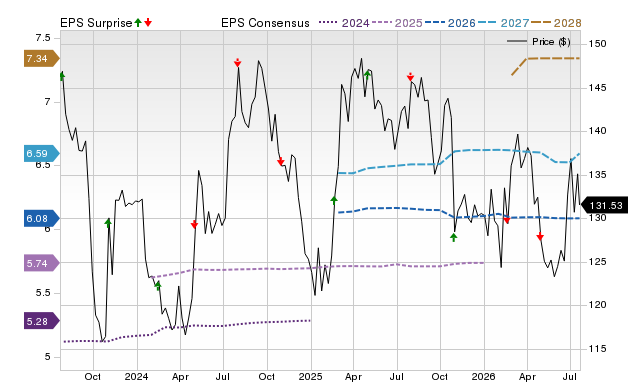Click red surprise arrow near August 2024

[x=238, y=62]
